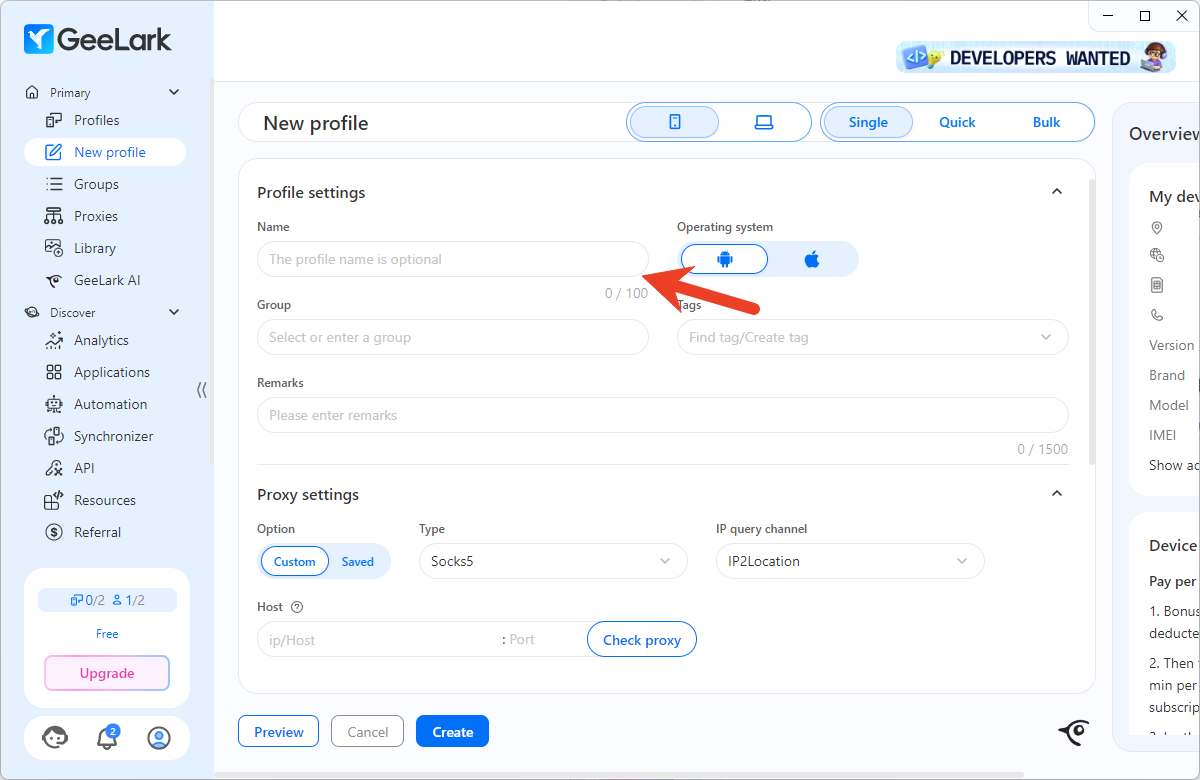Collapse the sidebar with double-chevron icon

pos(202,389)
